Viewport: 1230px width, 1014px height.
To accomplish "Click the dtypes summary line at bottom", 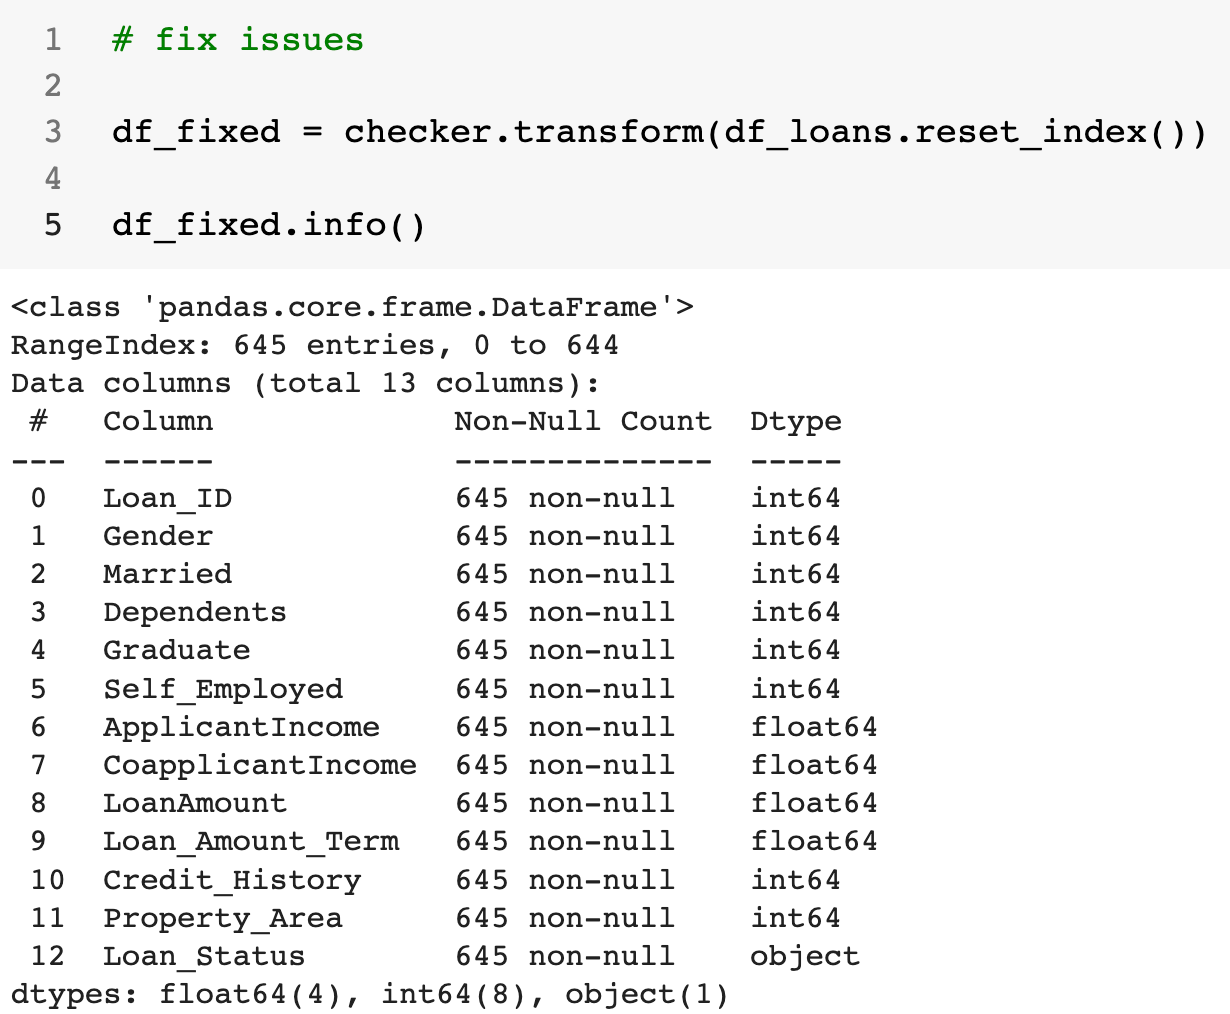I will tap(370, 994).
